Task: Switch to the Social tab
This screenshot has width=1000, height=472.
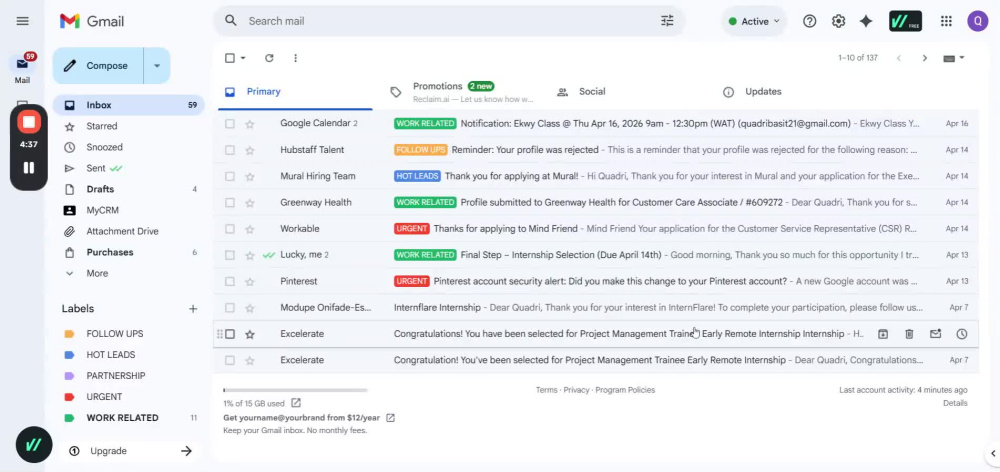Action: (592, 92)
